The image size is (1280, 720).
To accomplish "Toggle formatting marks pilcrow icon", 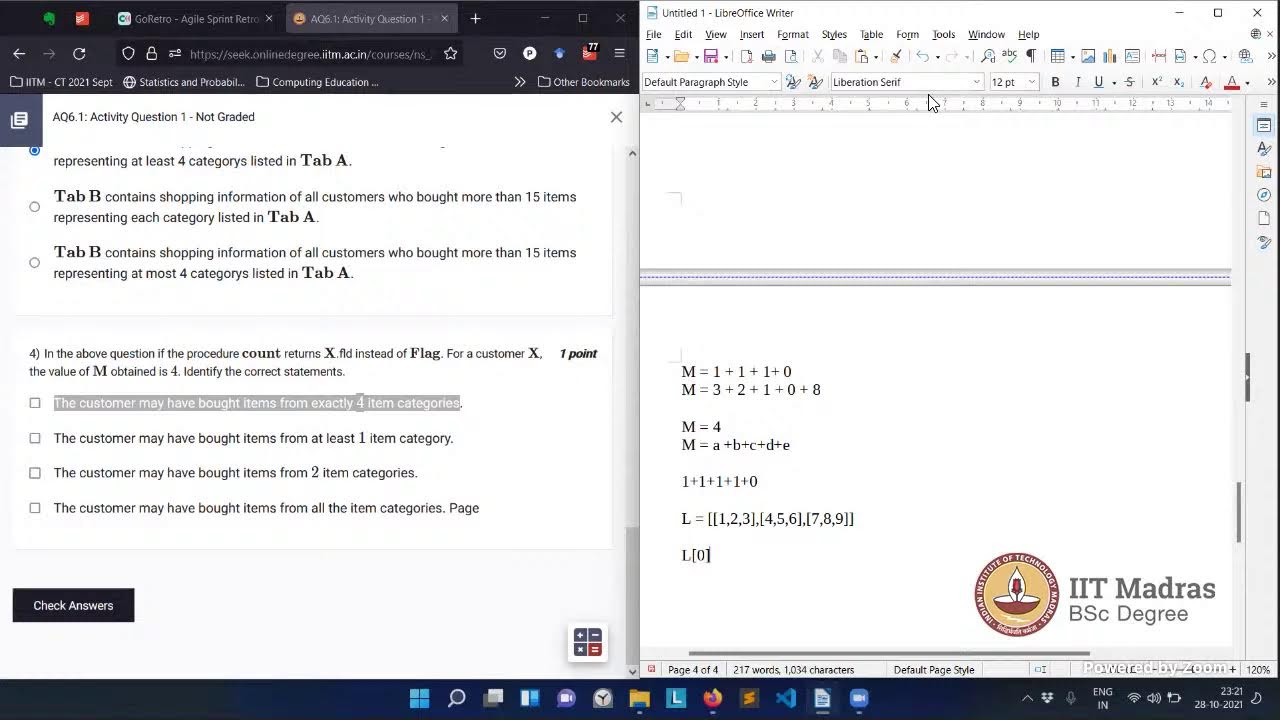I will 1031,56.
